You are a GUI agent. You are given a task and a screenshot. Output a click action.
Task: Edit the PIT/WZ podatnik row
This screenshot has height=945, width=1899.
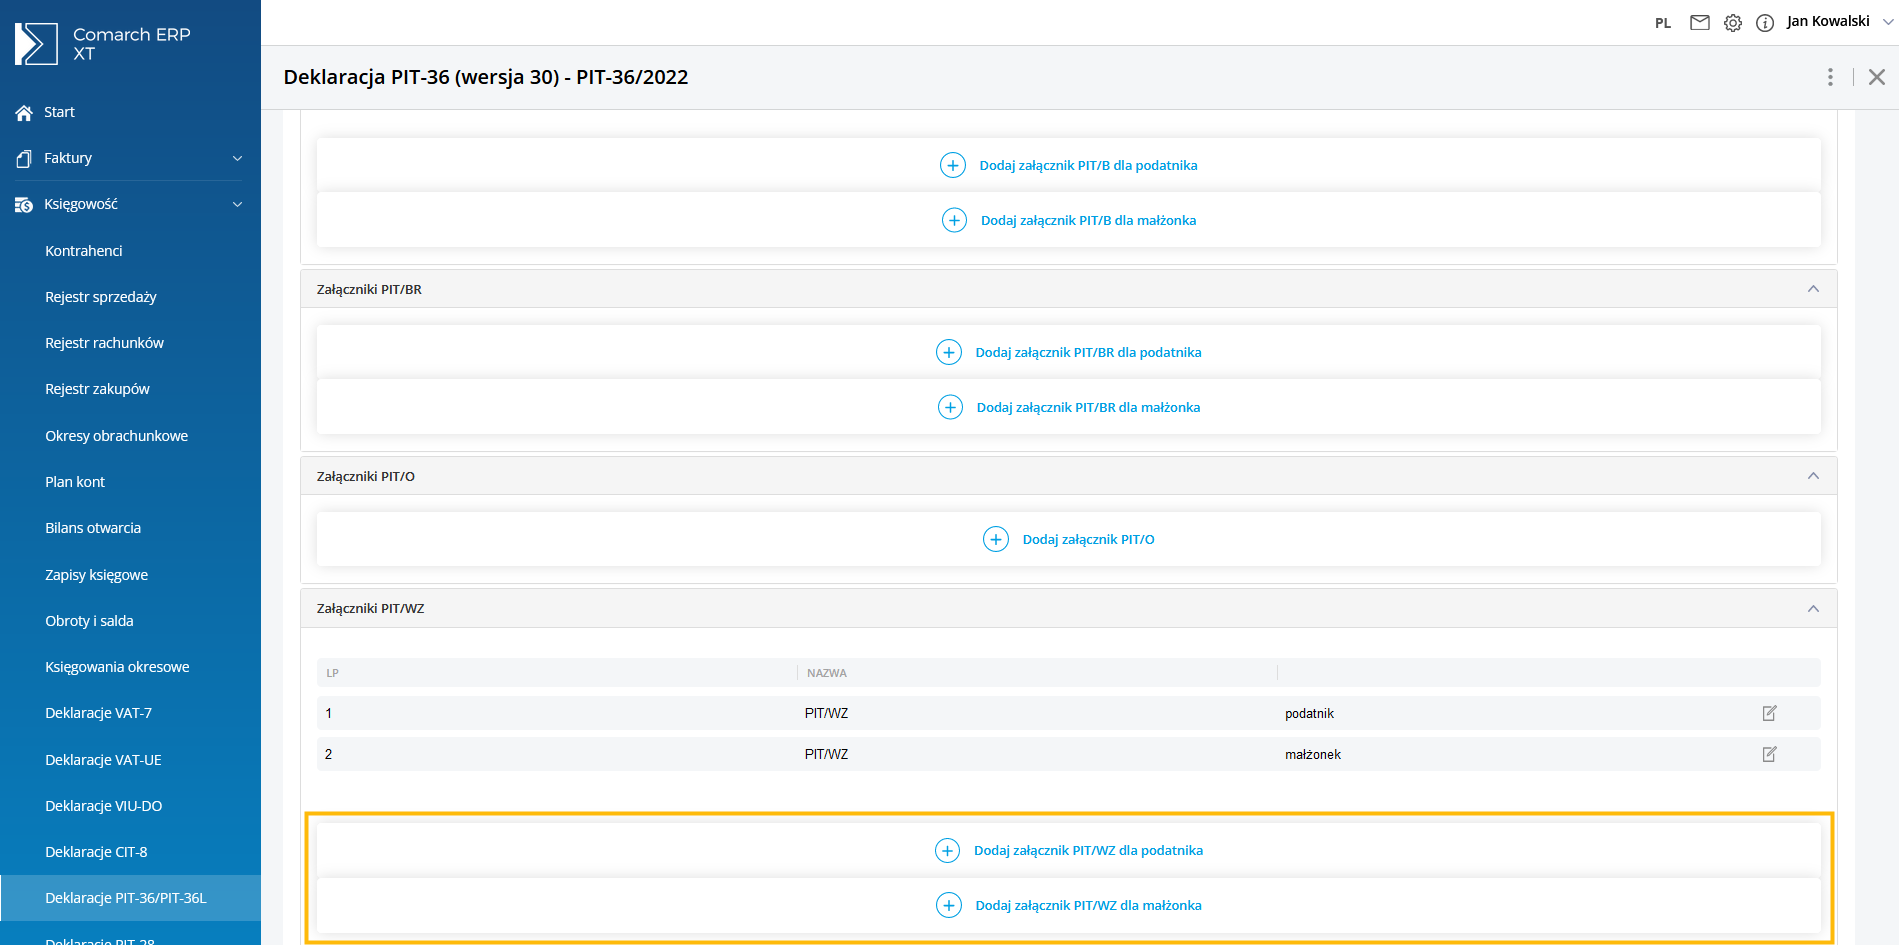pyautogui.click(x=1769, y=713)
